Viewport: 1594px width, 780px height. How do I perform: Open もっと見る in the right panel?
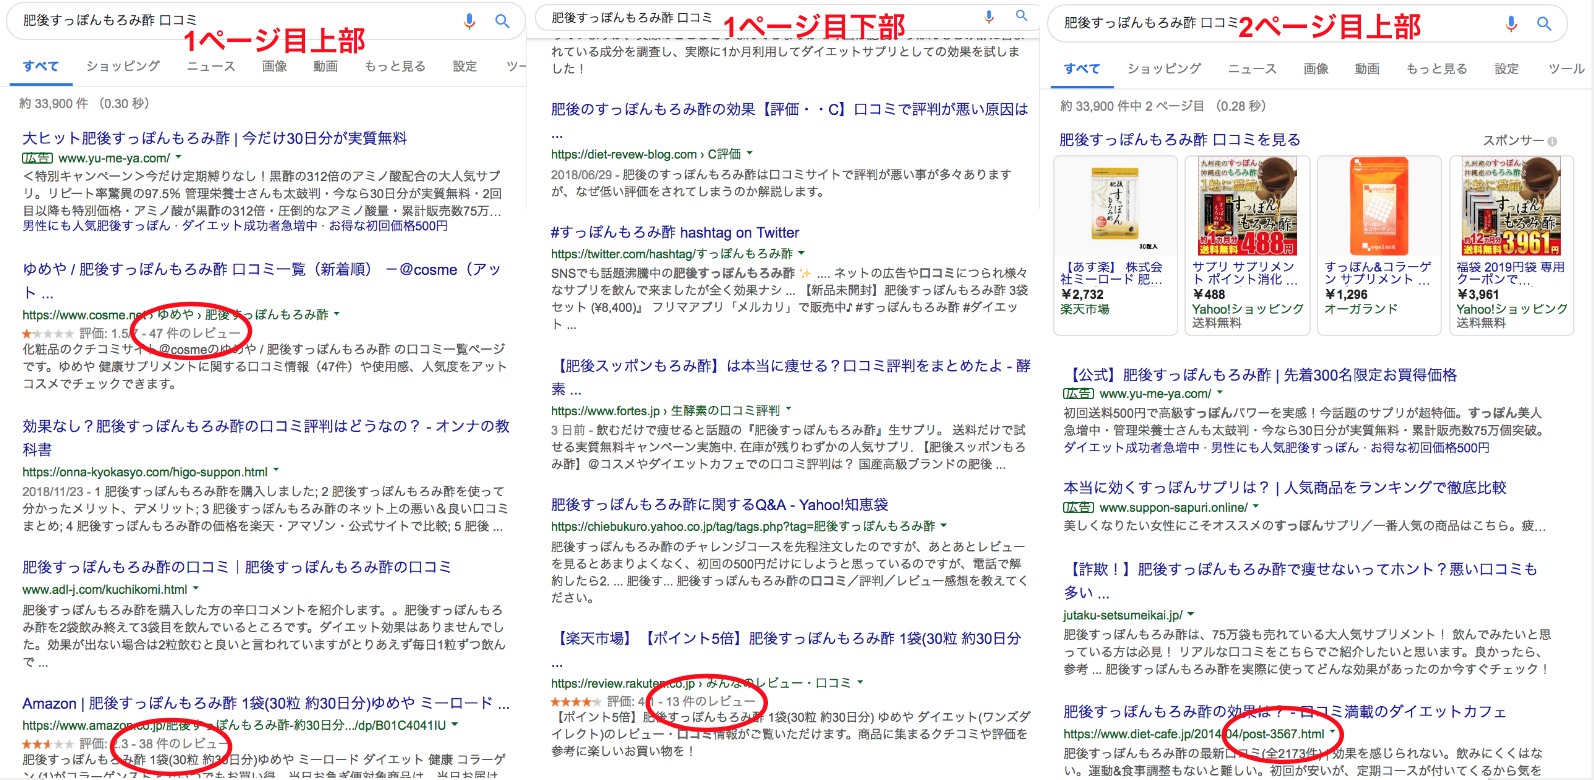click(x=1437, y=69)
